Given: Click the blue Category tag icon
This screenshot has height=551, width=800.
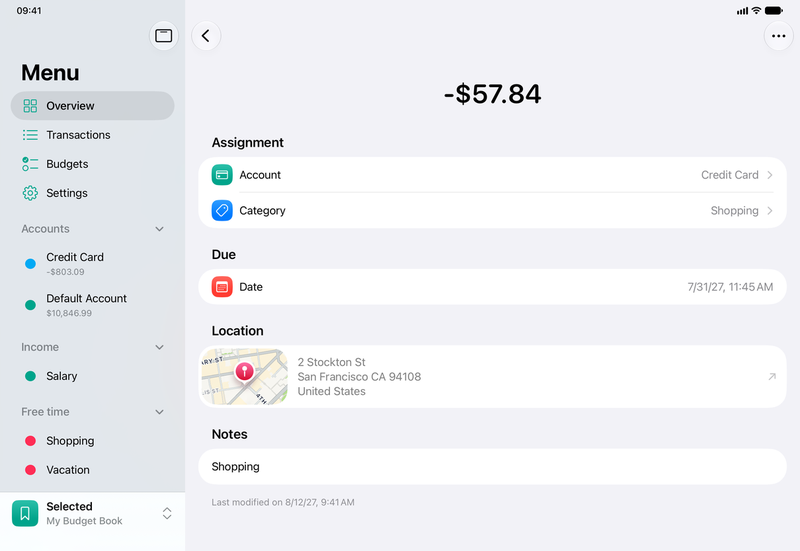Looking at the screenshot, I should (222, 210).
